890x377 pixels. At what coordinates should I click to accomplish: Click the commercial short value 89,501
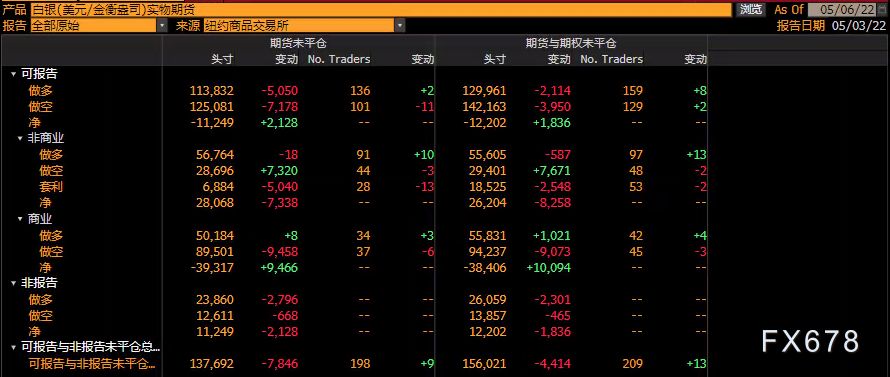click(215, 252)
